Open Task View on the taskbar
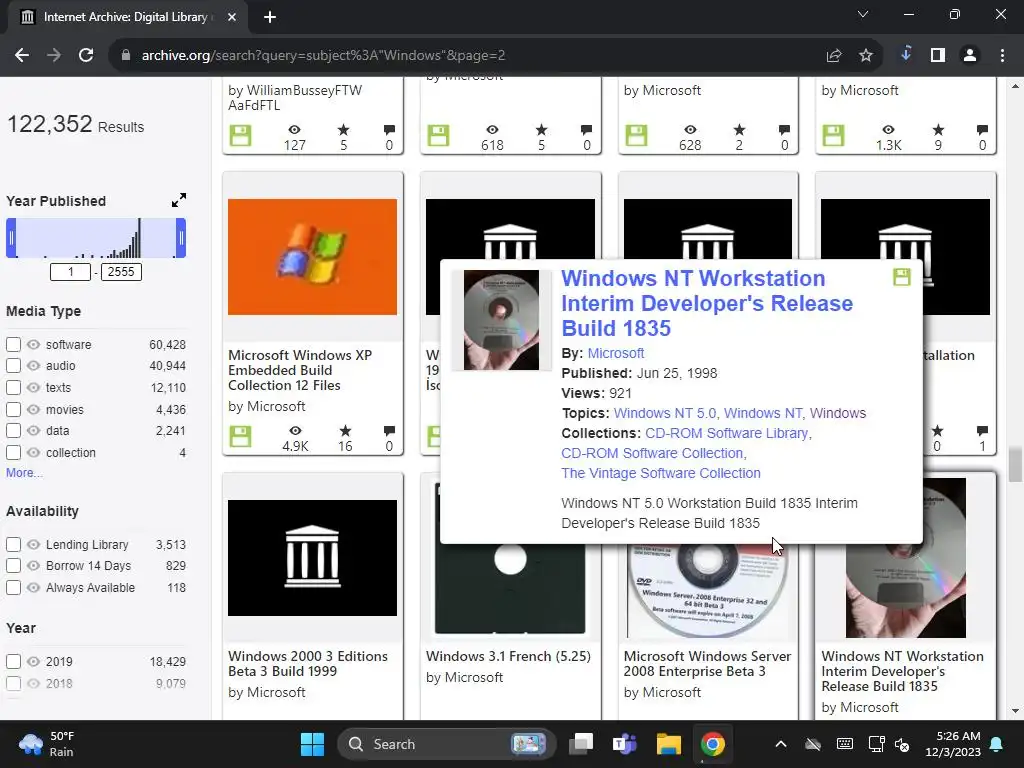The height and width of the screenshot is (768, 1024). pyautogui.click(x=581, y=744)
